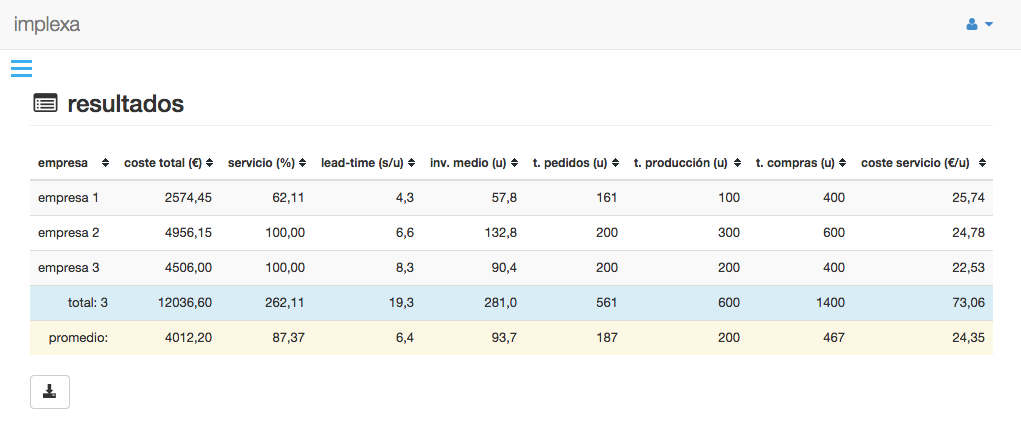
Task: Click the total: 3 summary row
Action: (x=511, y=303)
